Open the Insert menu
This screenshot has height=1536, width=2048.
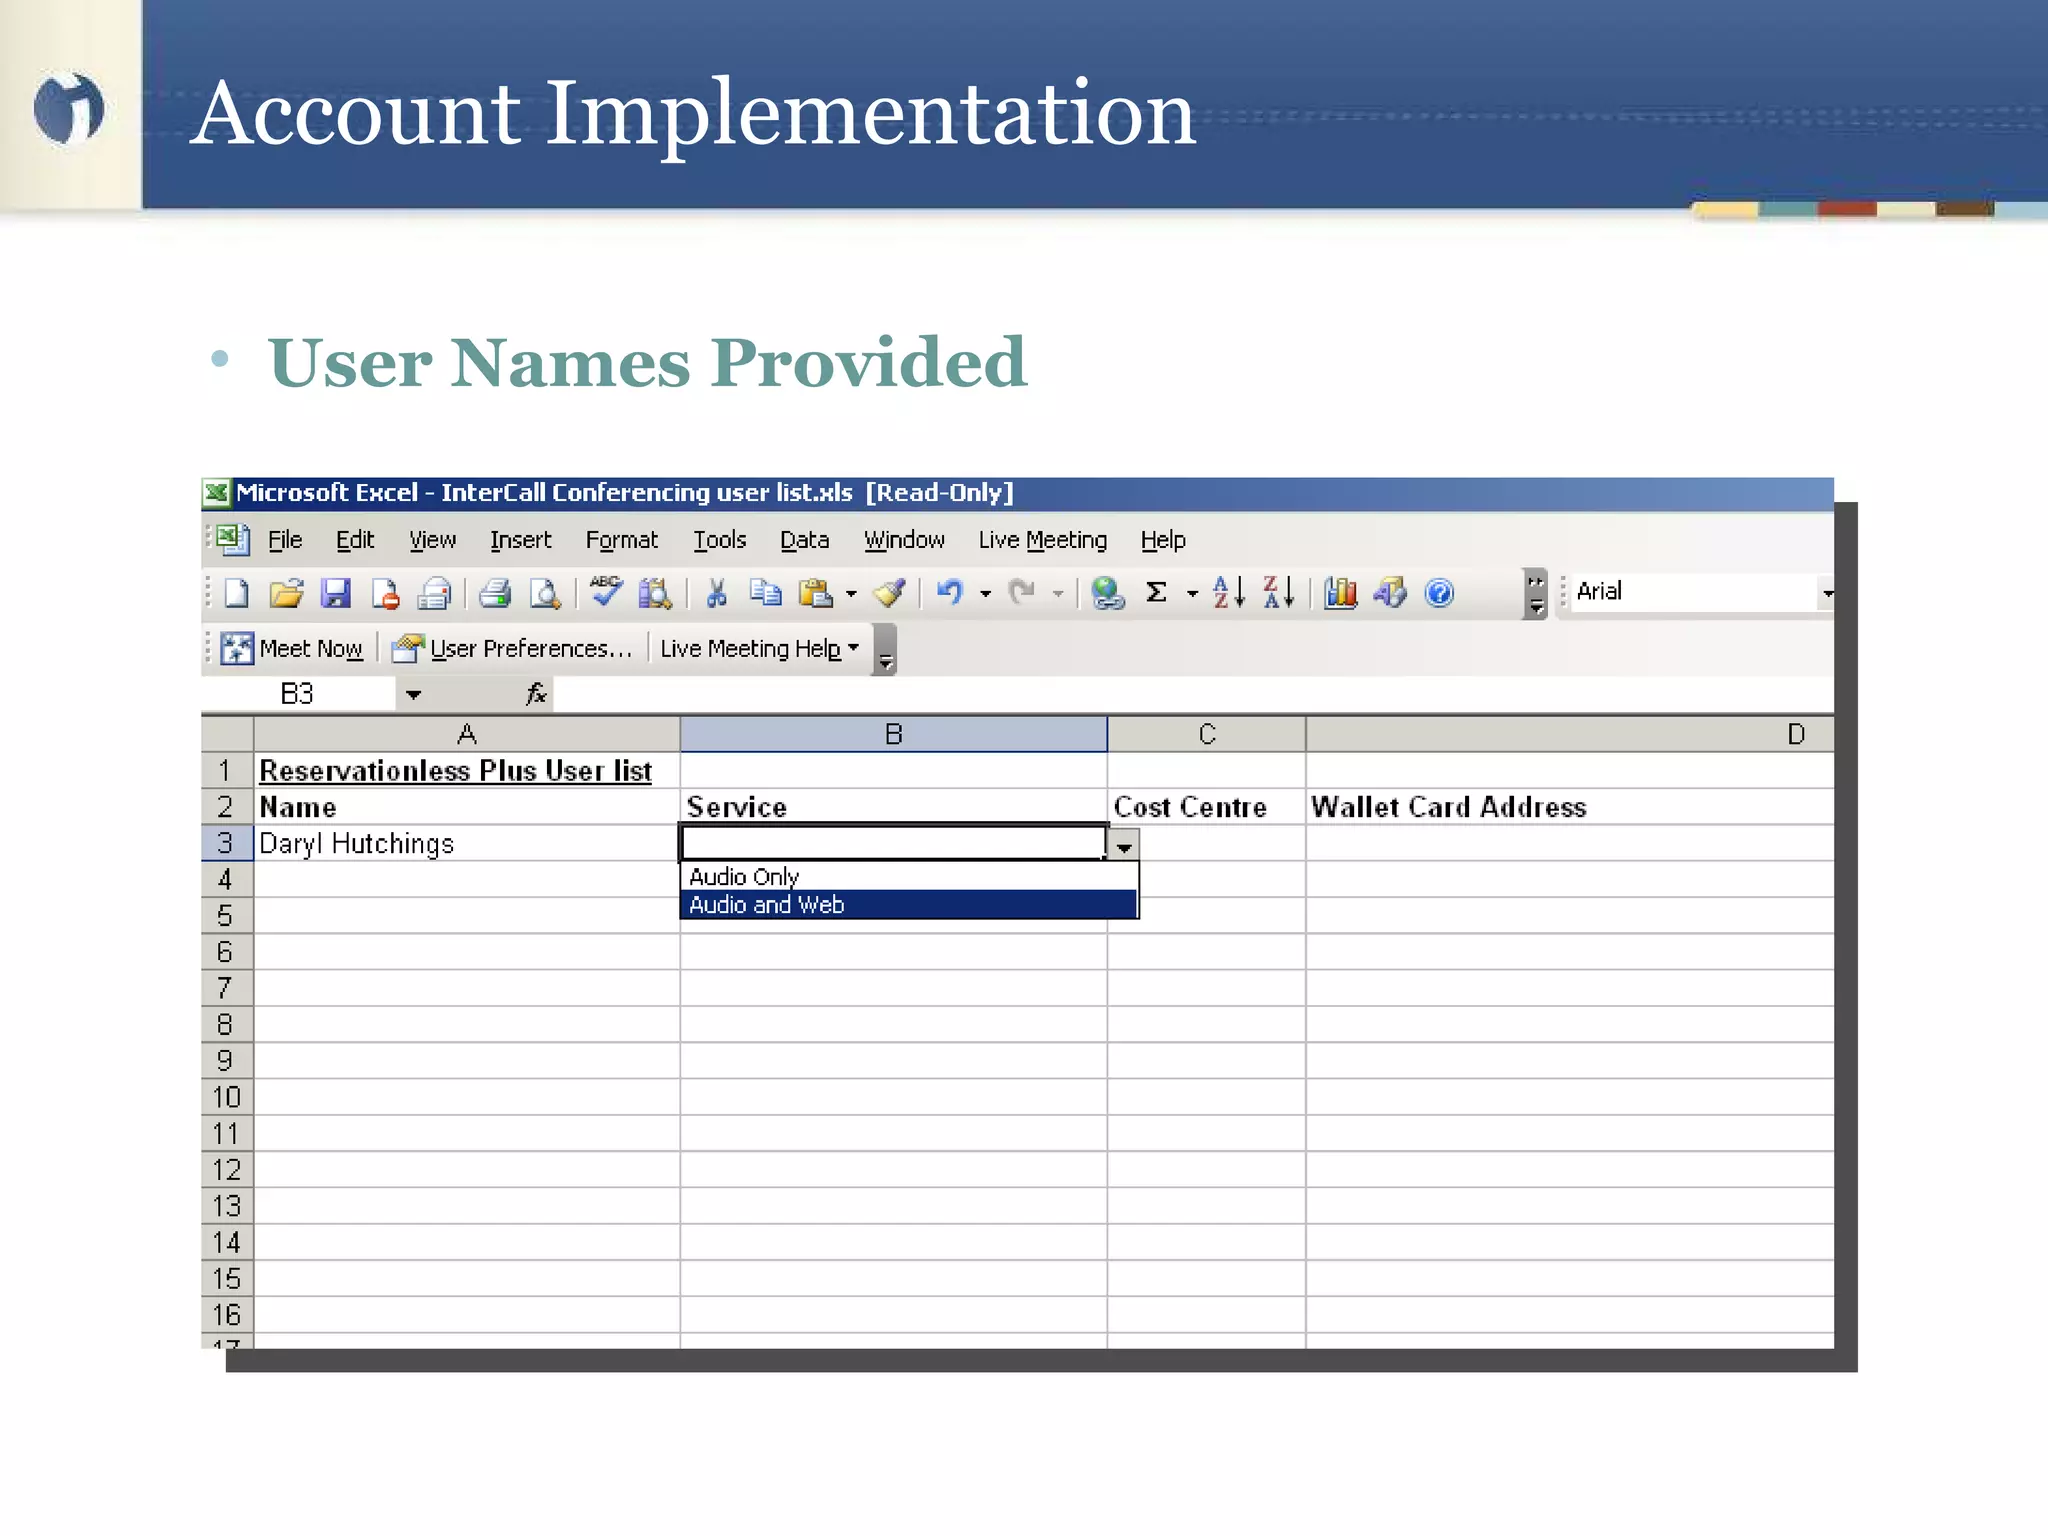(x=520, y=540)
